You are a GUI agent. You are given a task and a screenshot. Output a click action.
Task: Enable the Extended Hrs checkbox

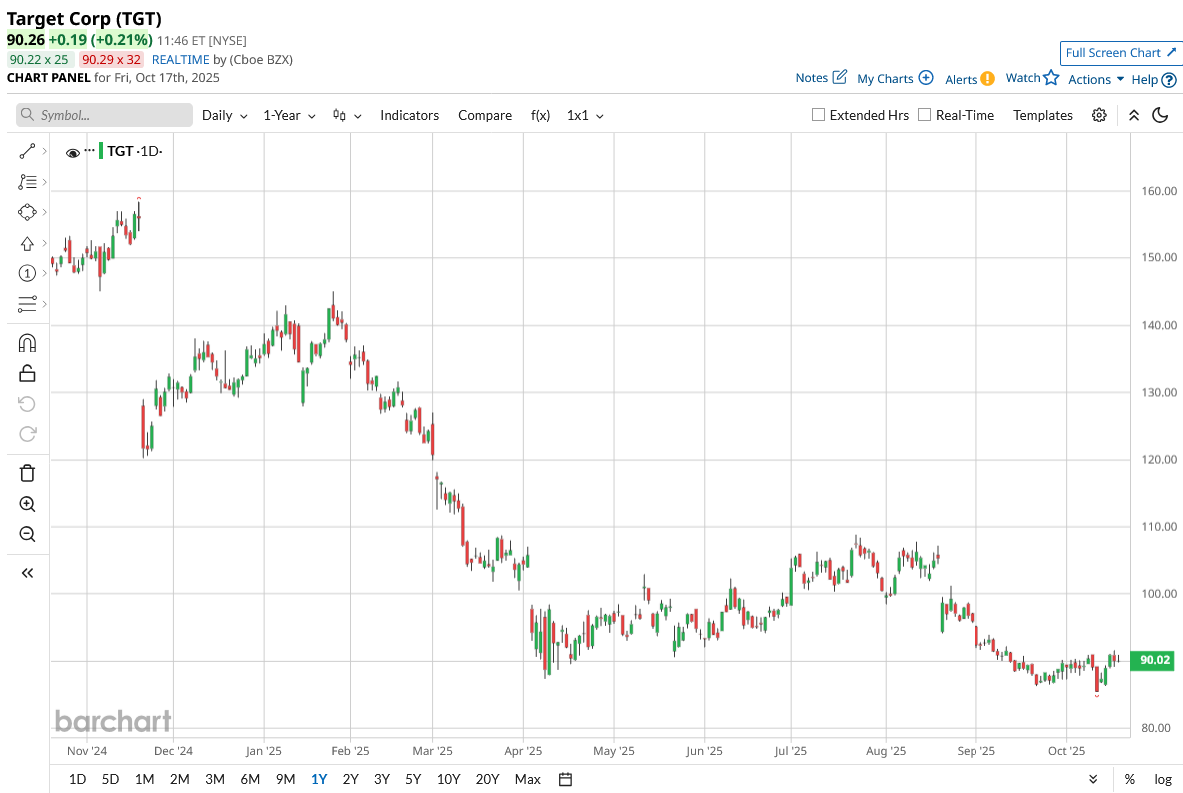click(818, 115)
